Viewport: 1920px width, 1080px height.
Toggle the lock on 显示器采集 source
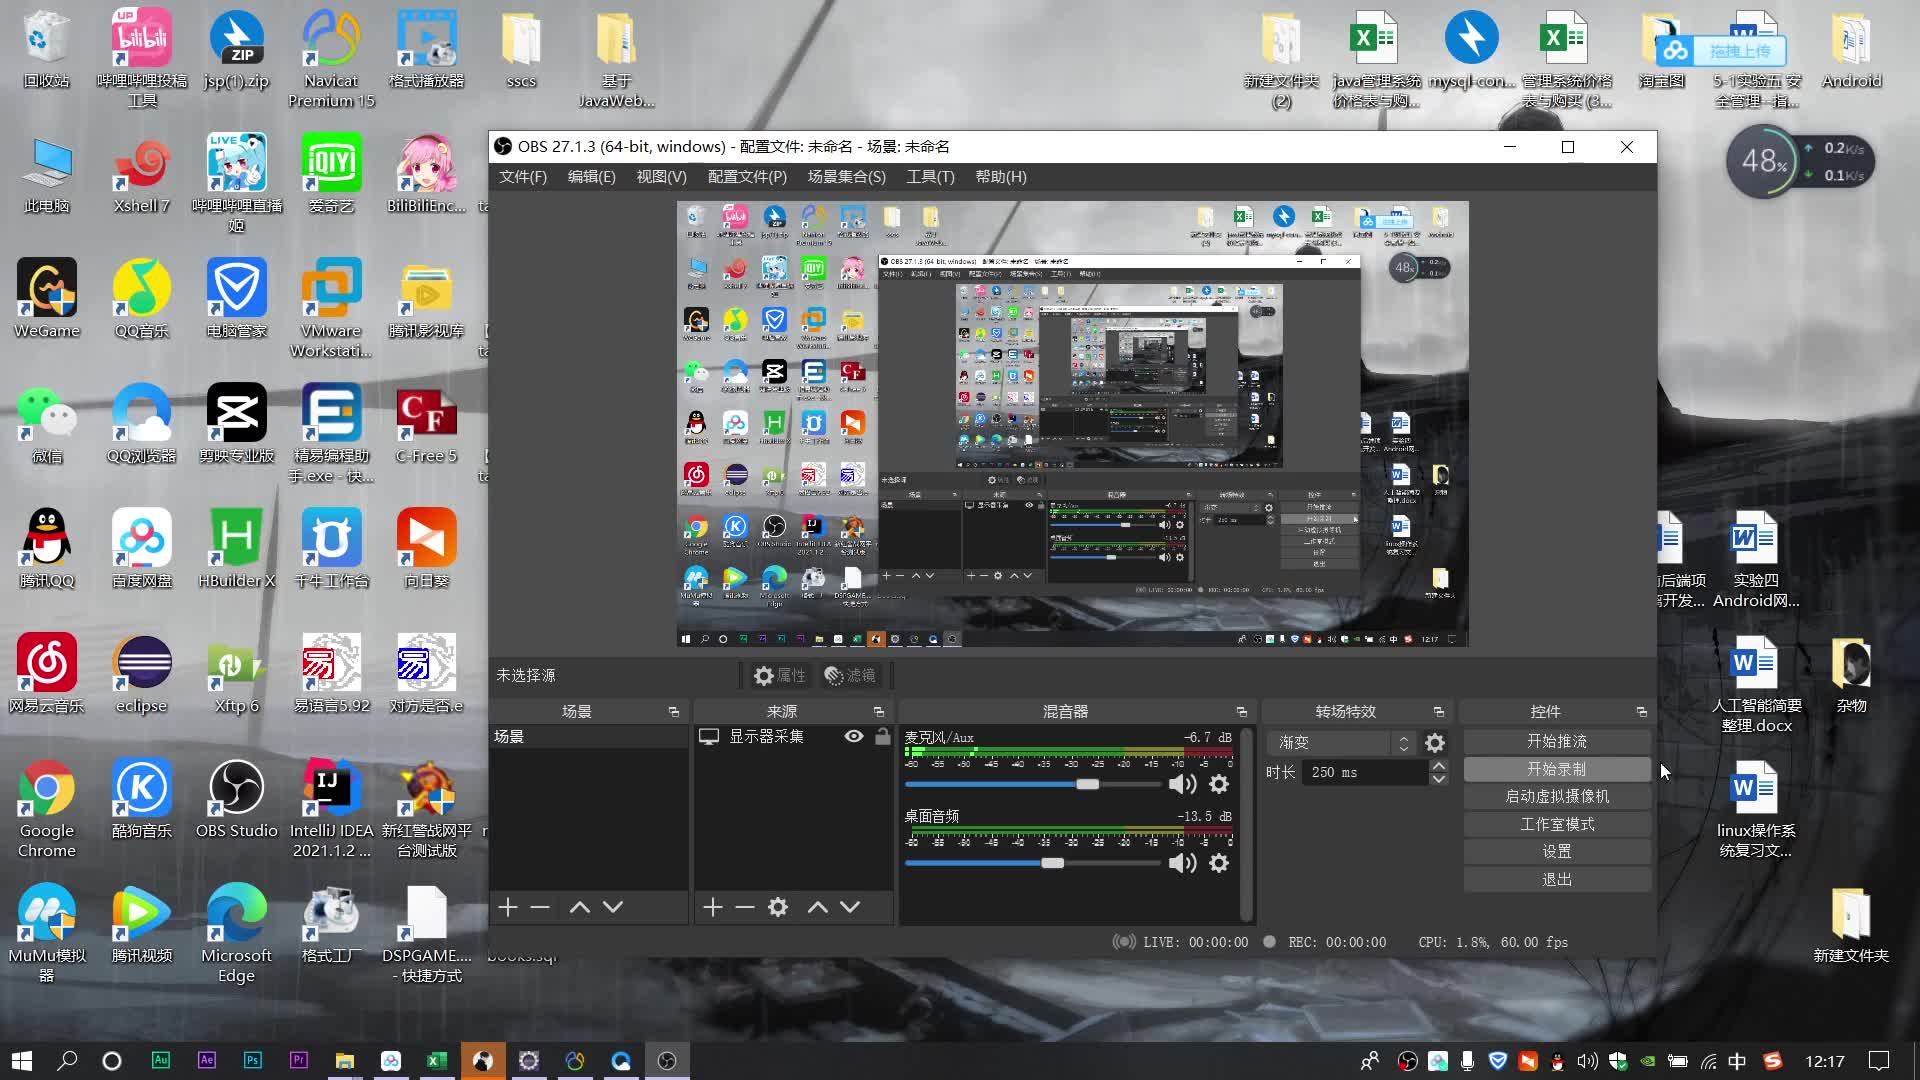882,736
